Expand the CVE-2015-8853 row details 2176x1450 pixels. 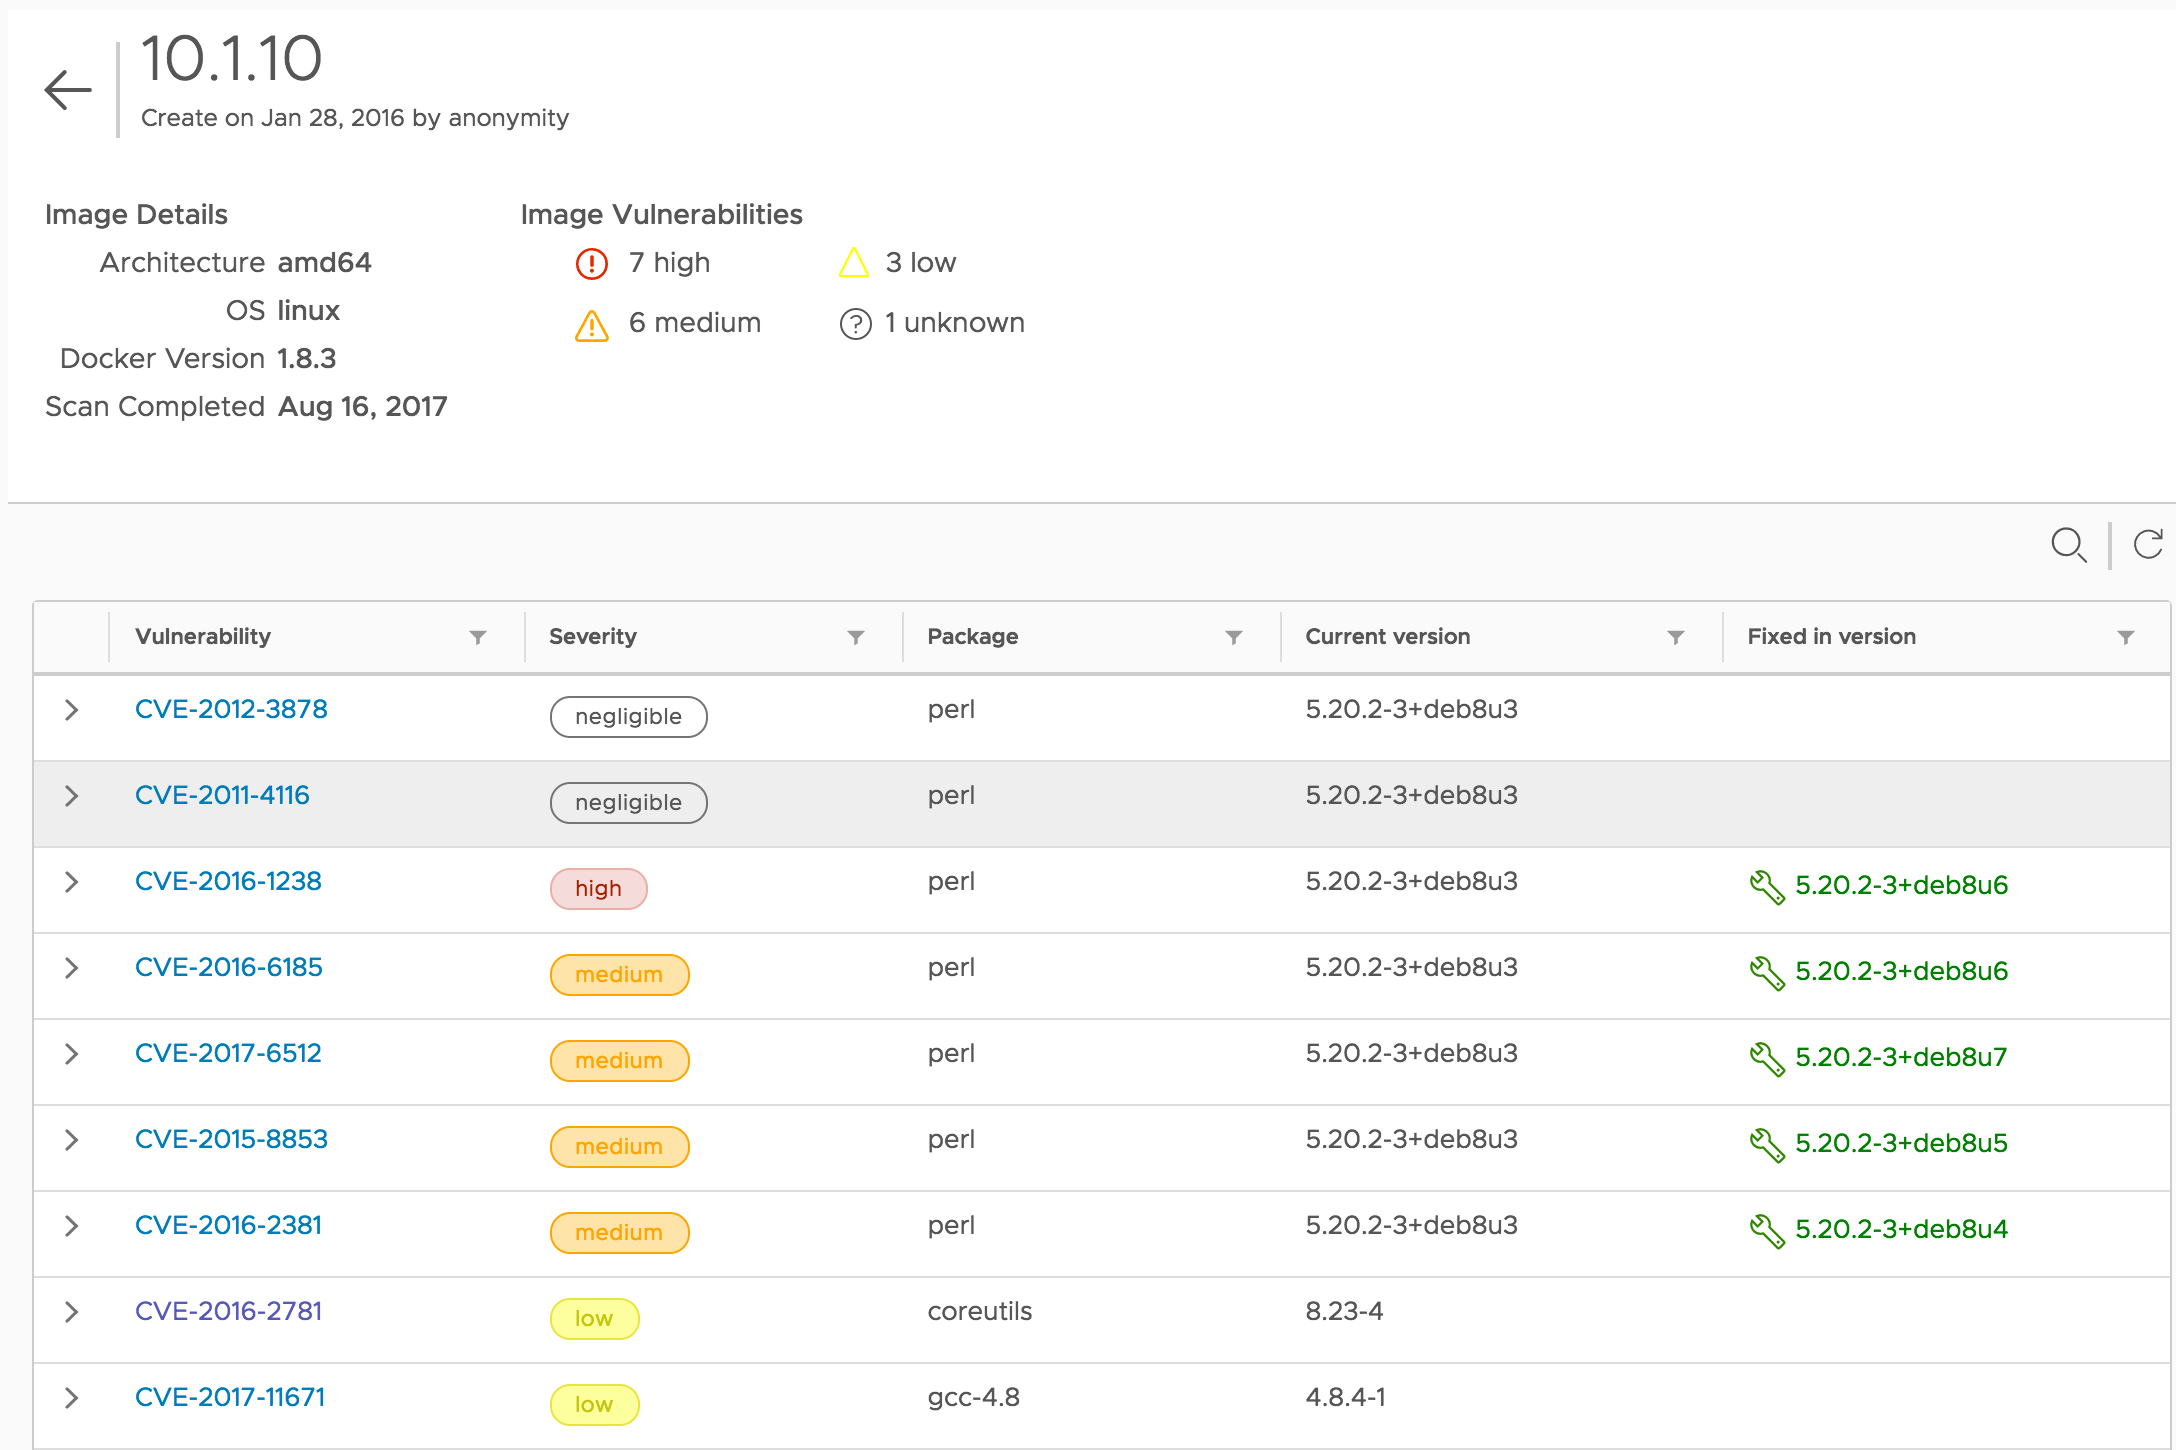[71, 1140]
